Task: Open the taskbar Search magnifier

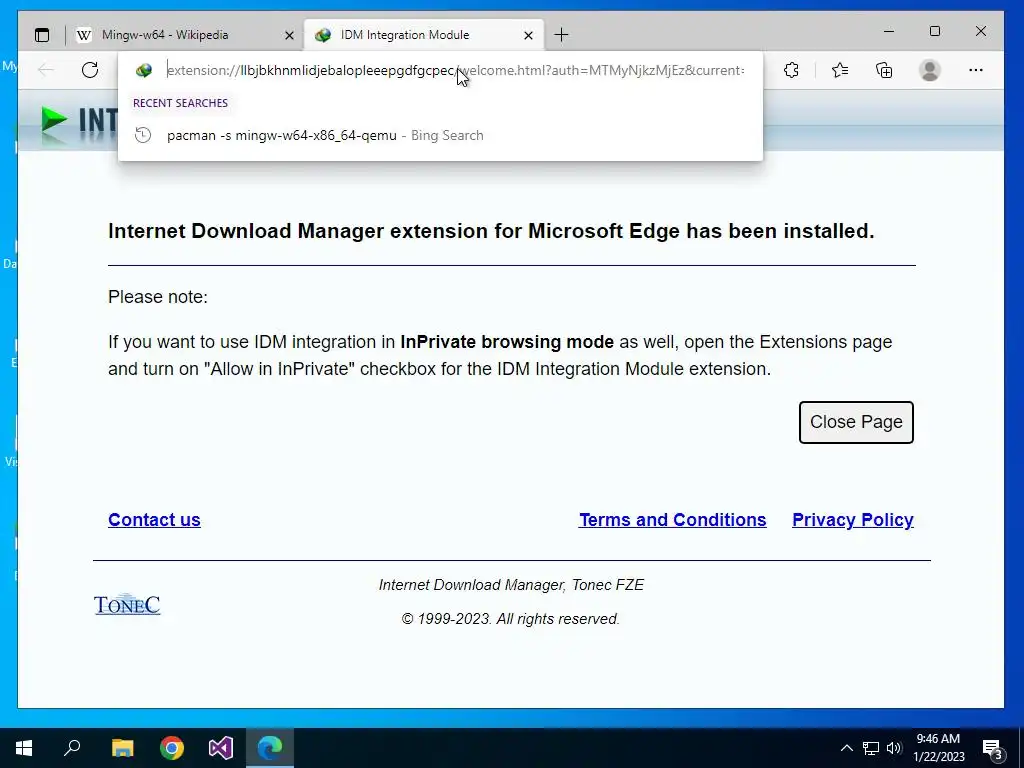Action: [x=72, y=748]
